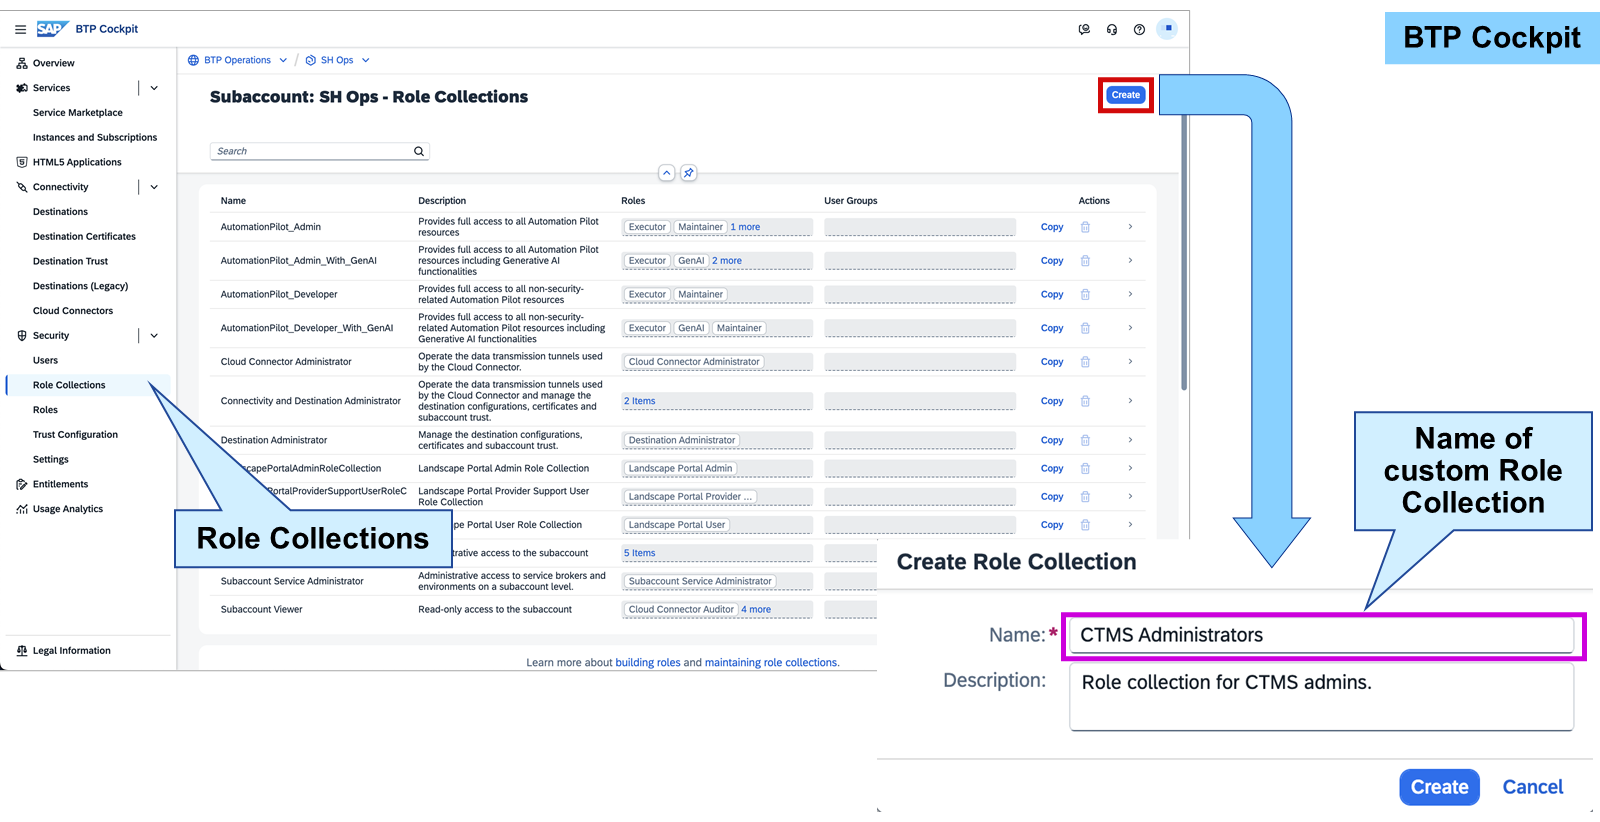Open AutomationPilot_Admin details via row arrow
The image size is (1600, 822).
(1130, 227)
